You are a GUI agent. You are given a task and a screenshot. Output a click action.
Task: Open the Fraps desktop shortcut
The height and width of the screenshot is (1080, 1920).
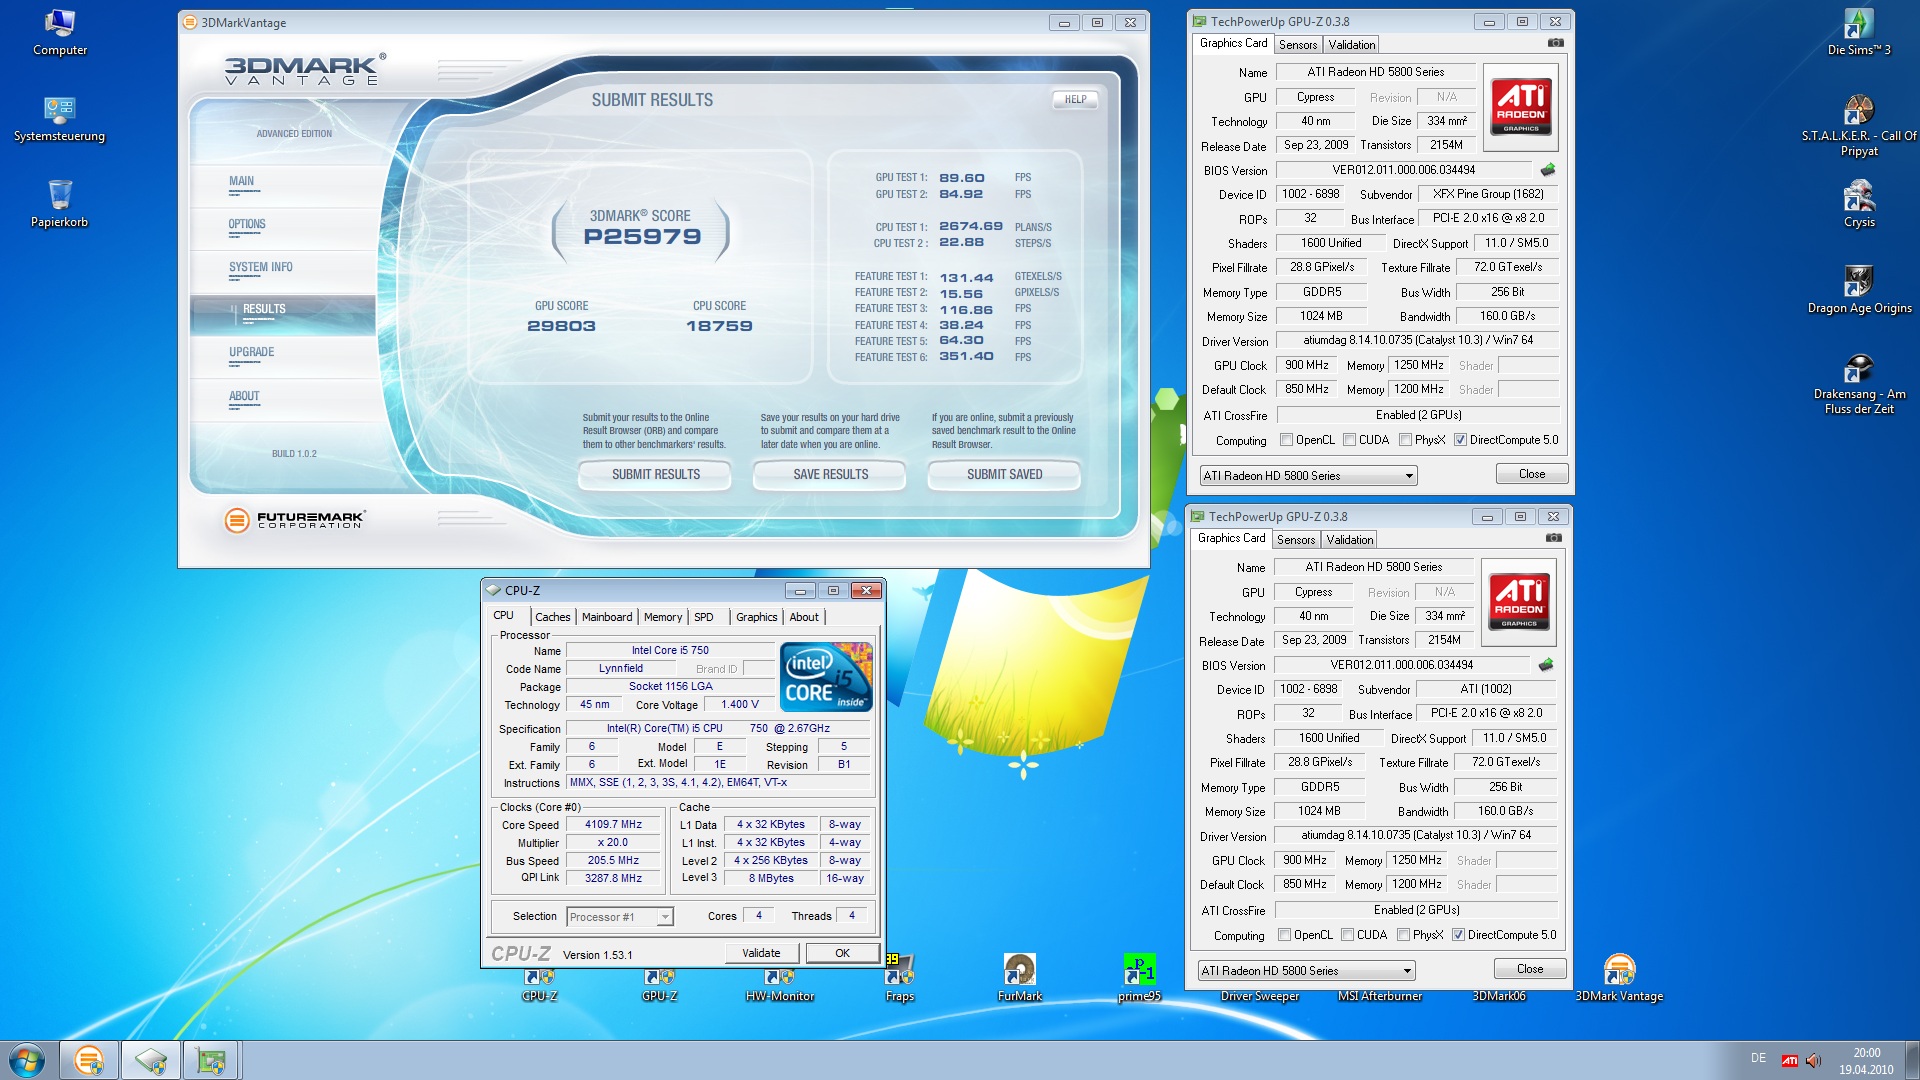900,978
